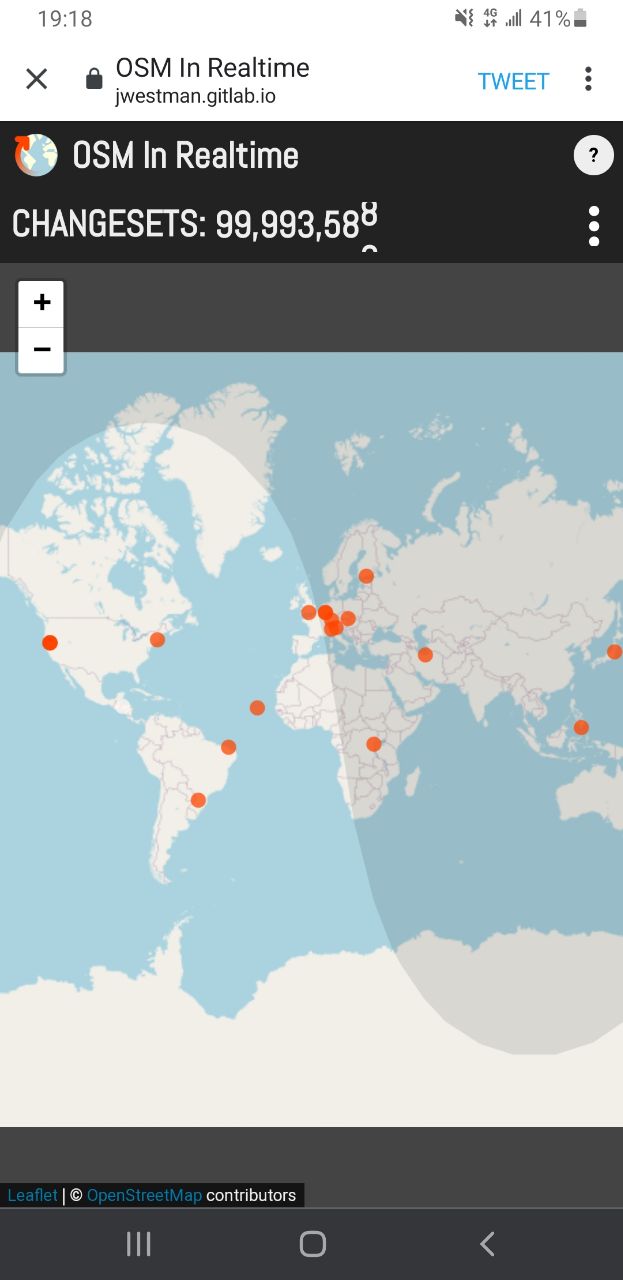Open help with the question mark button
Viewport: 623px width, 1280px height.
click(593, 155)
